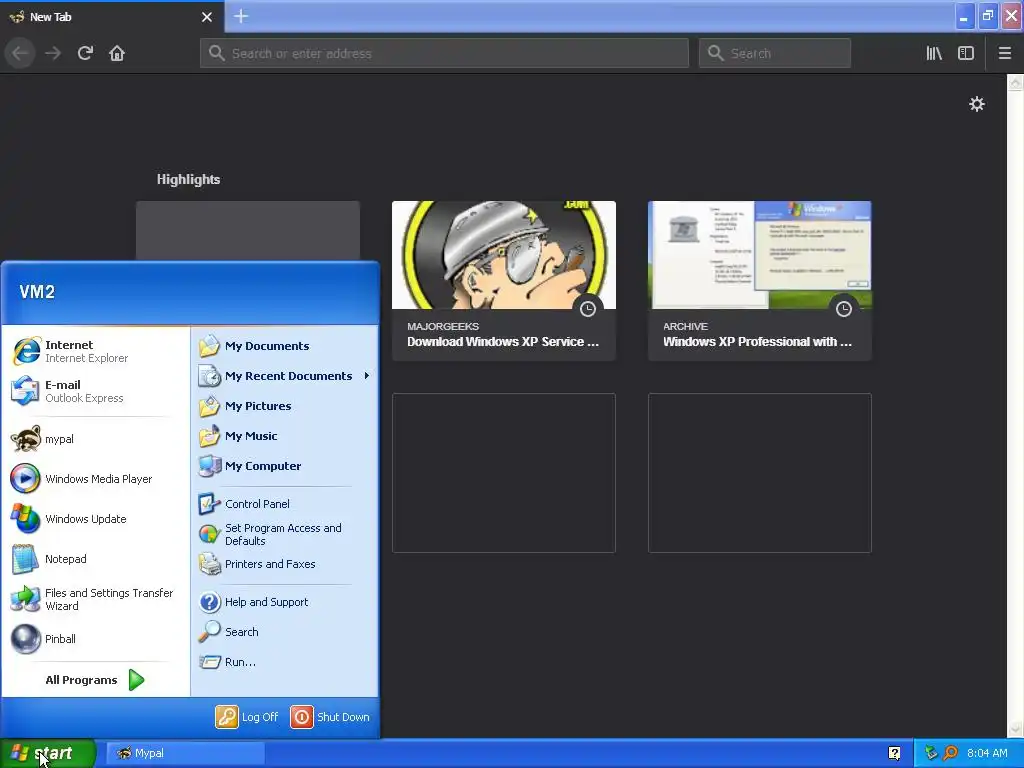The height and width of the screenshot is (768, 1024).
Task: Click the page scrollbar up arrow
Action: (x=1016, y=82)
